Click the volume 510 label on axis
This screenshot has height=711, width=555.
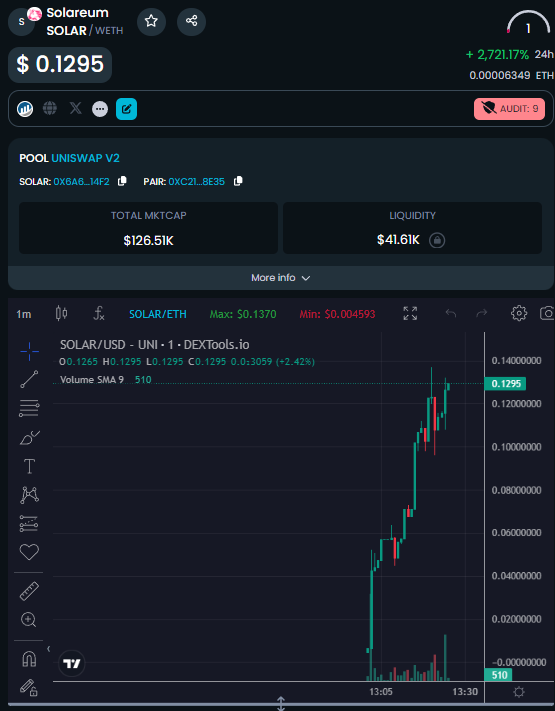[498, 675]
